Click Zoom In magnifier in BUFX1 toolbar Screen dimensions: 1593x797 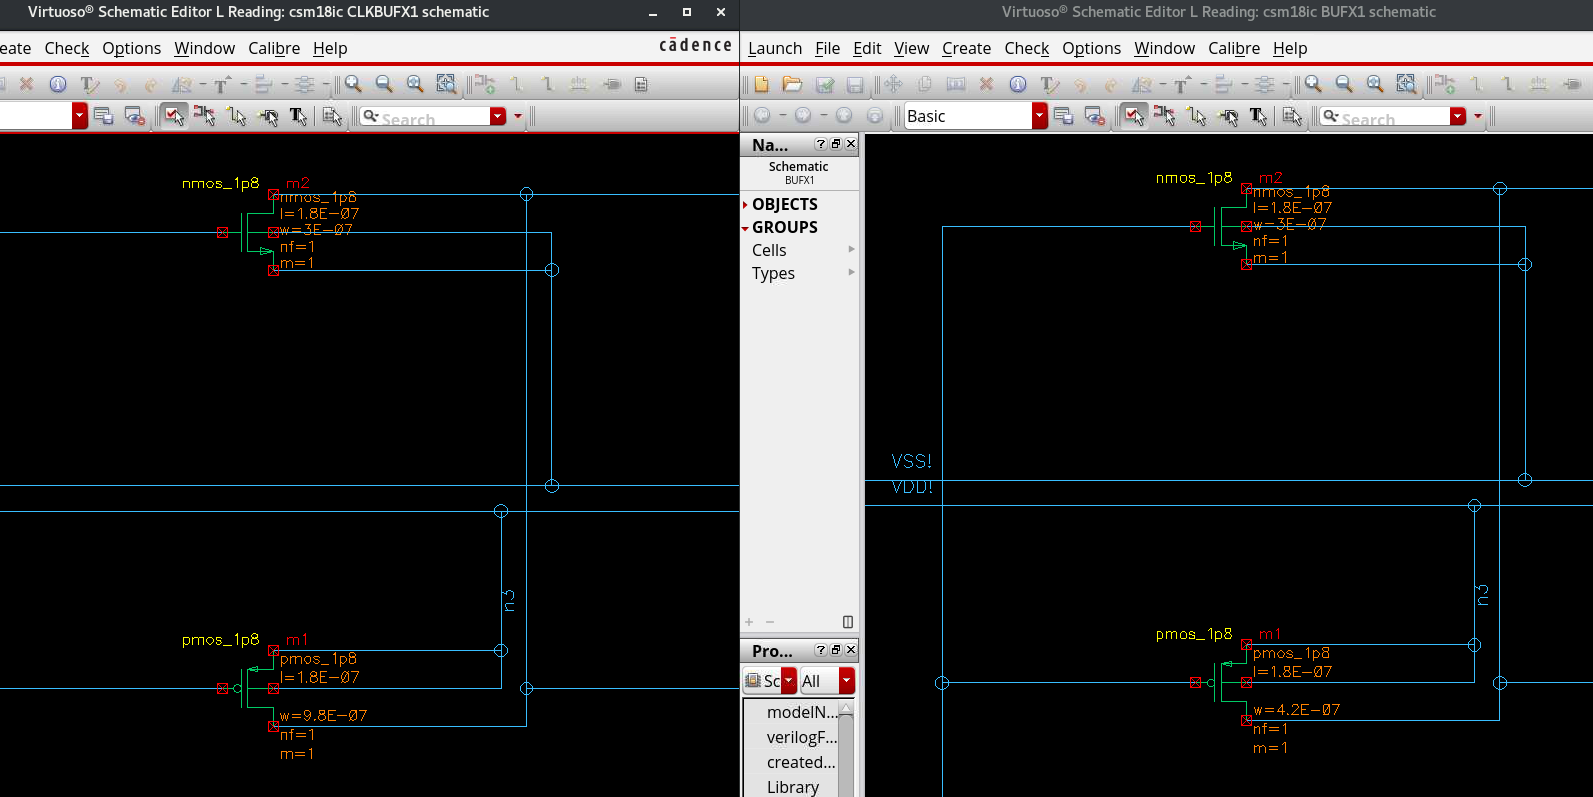1313,84
